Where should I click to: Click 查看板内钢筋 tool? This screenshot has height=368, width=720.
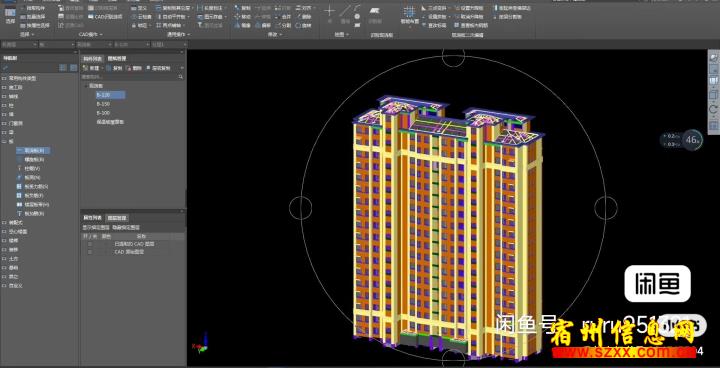pyautogui.click(x=471, y=25)
